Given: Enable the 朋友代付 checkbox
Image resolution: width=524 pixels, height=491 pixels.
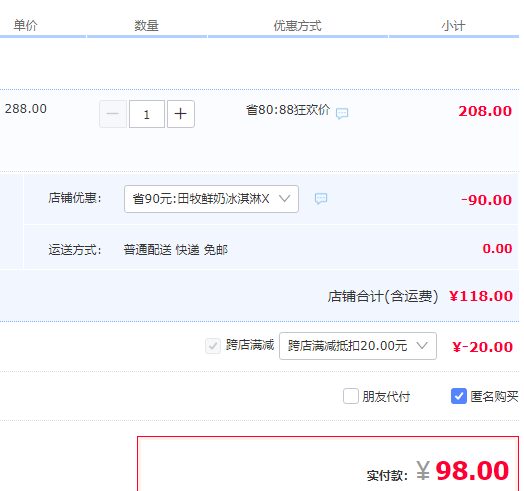Looking at the screenshot, I should [x=351, y=396].
